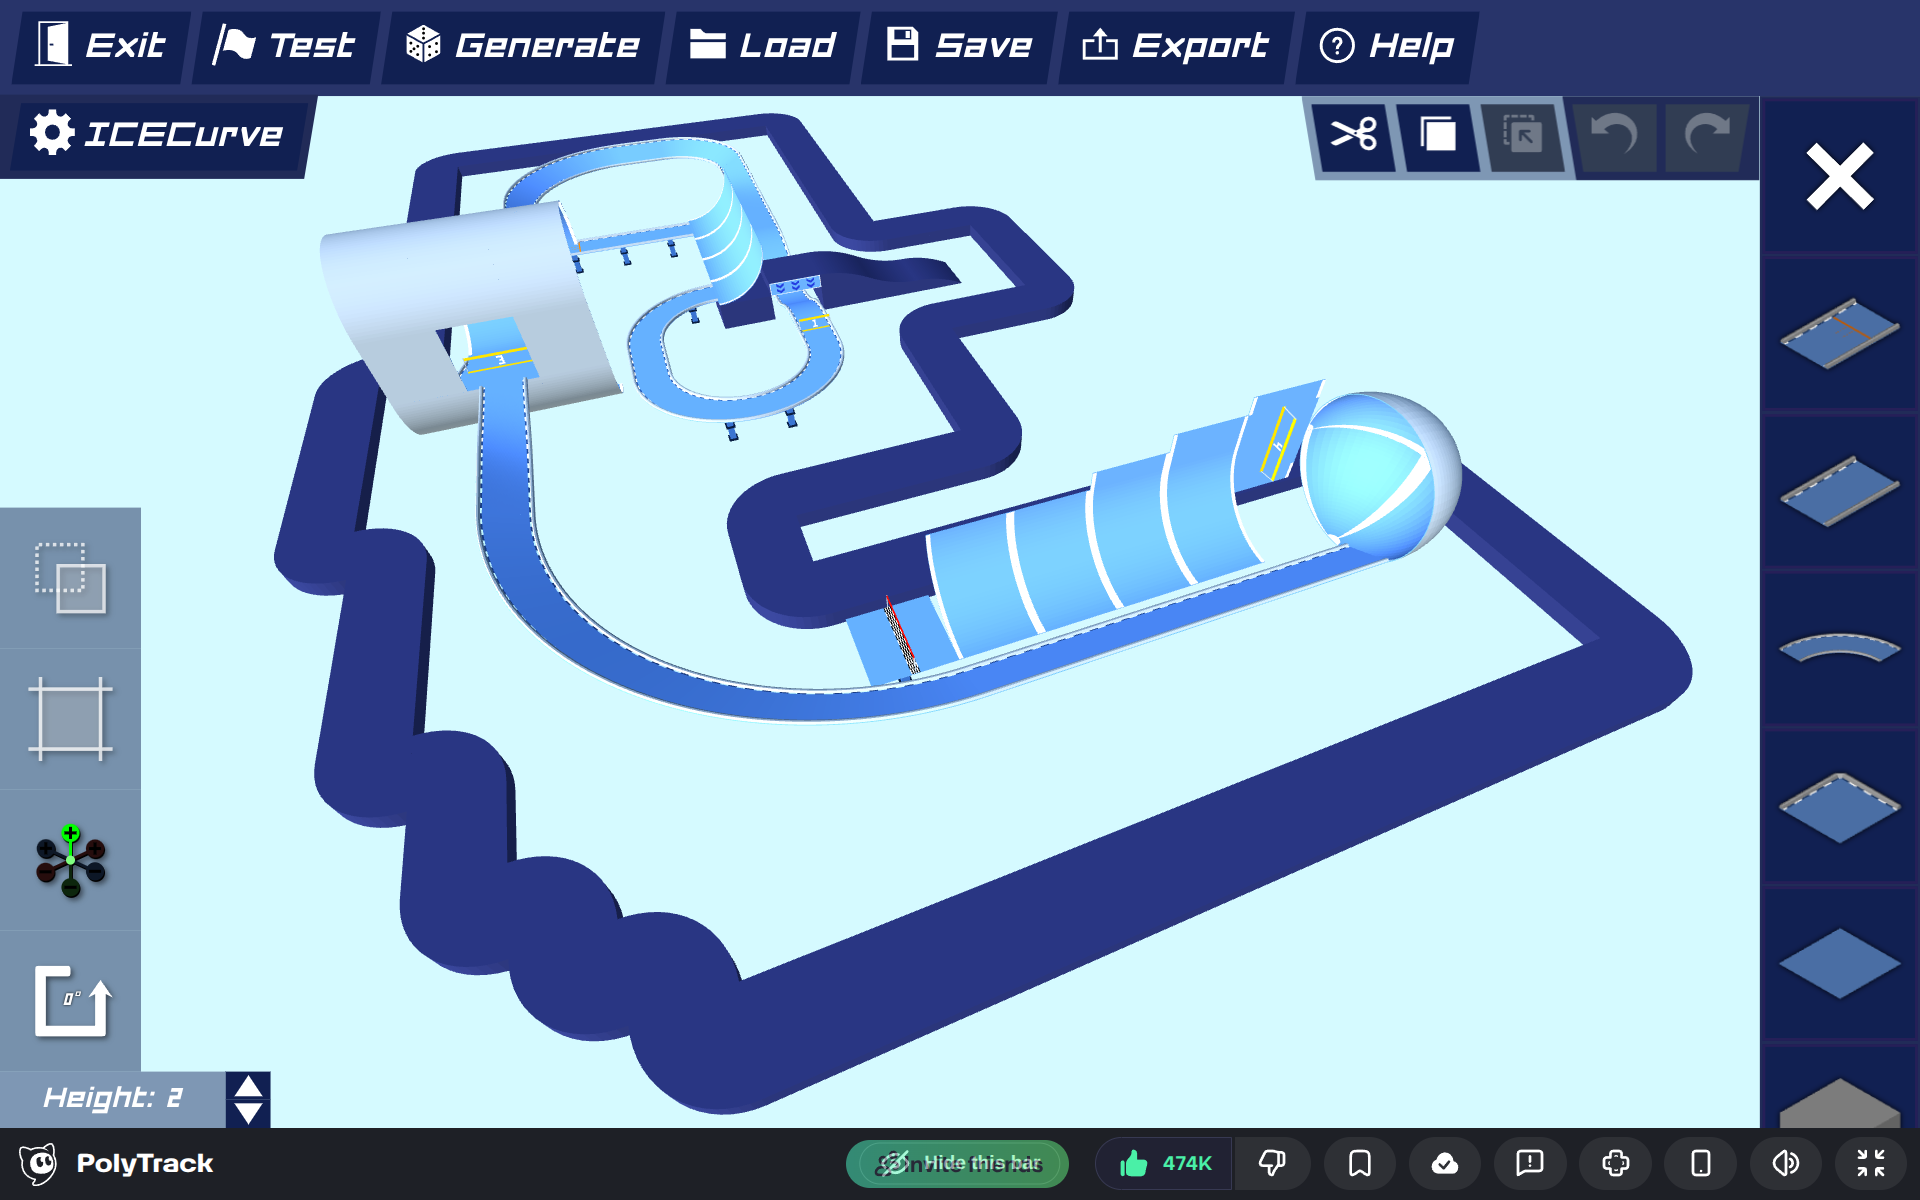Open the Test track button

pyautogui.click(x=286, y=46)
